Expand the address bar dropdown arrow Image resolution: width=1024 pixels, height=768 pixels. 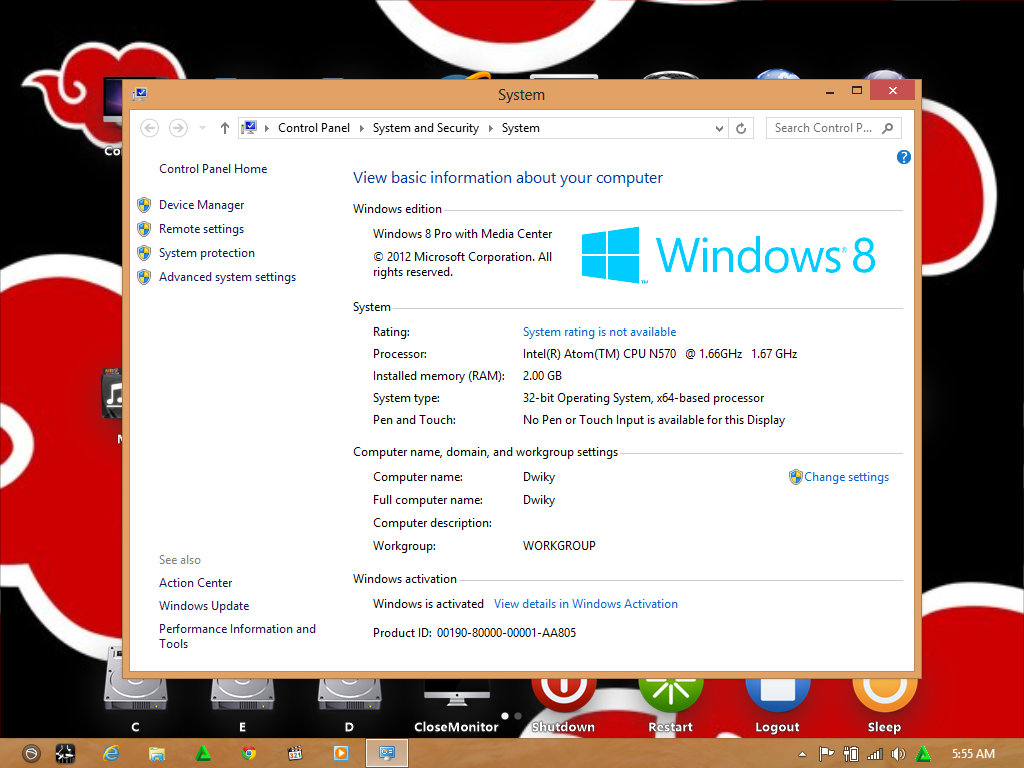coord(718,128)
